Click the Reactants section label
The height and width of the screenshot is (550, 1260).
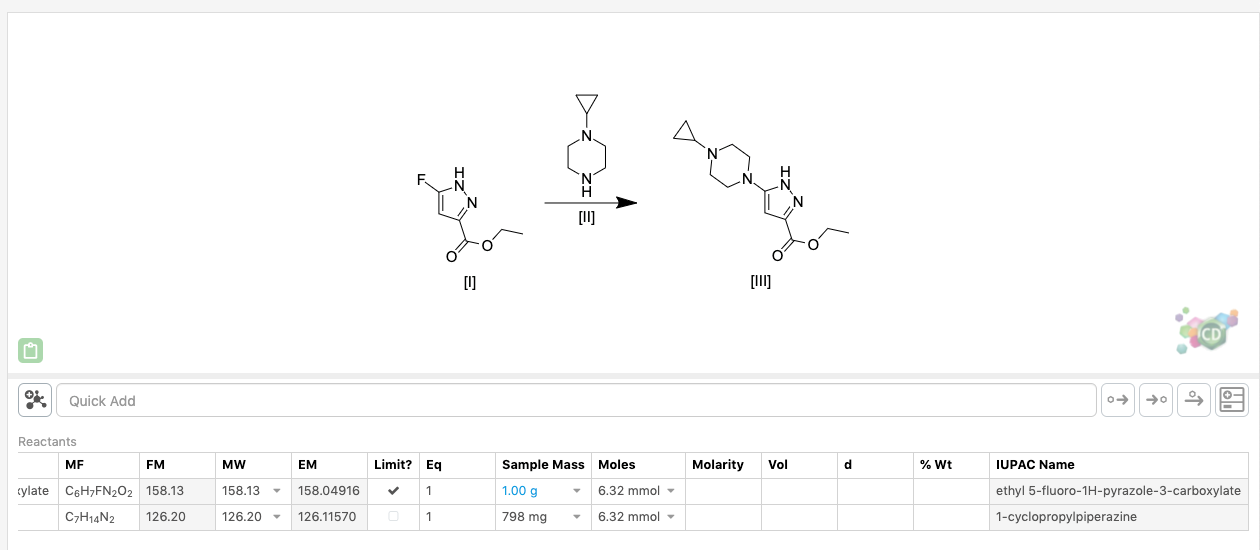(47, 441)
